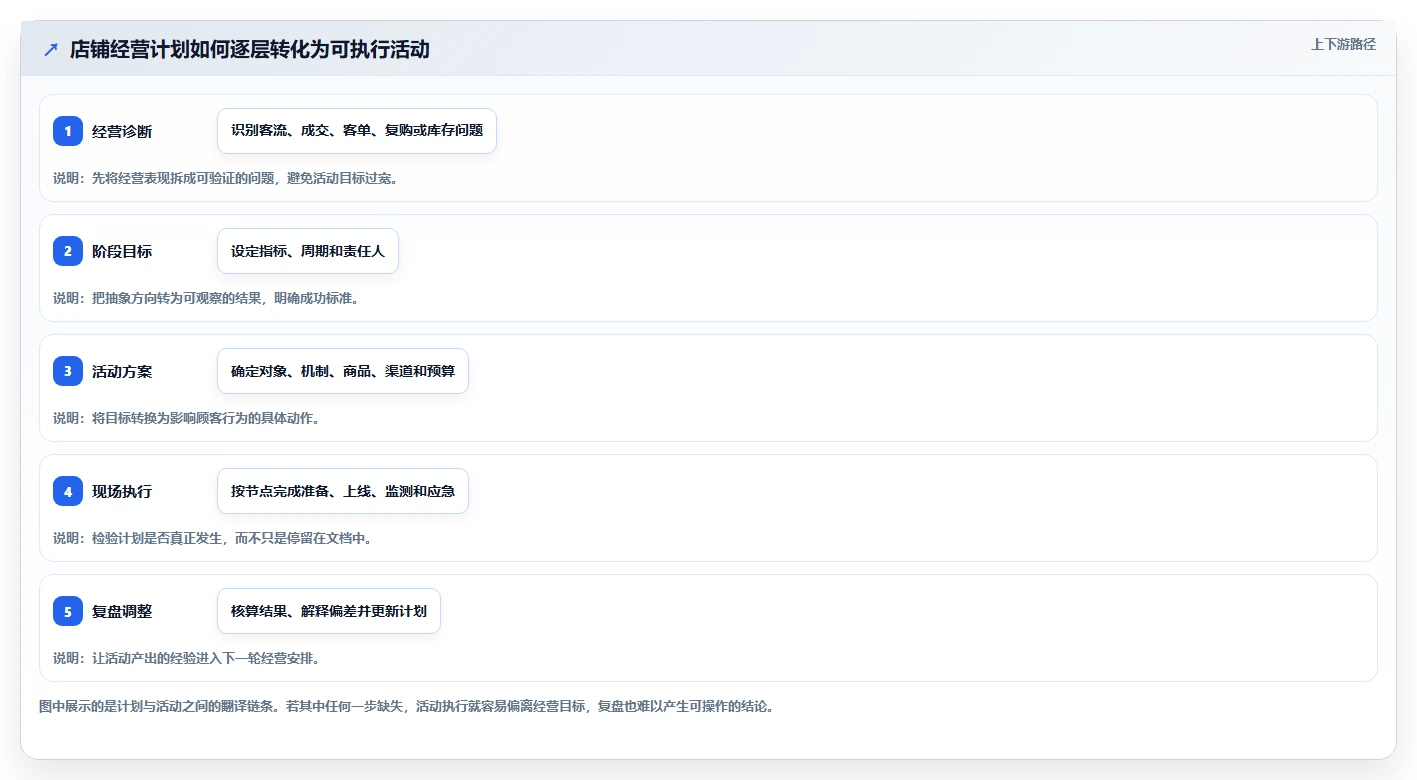Screen dimensions: 1417x780
Task: Select step number 1 badge
Action: tap(68, 131)
